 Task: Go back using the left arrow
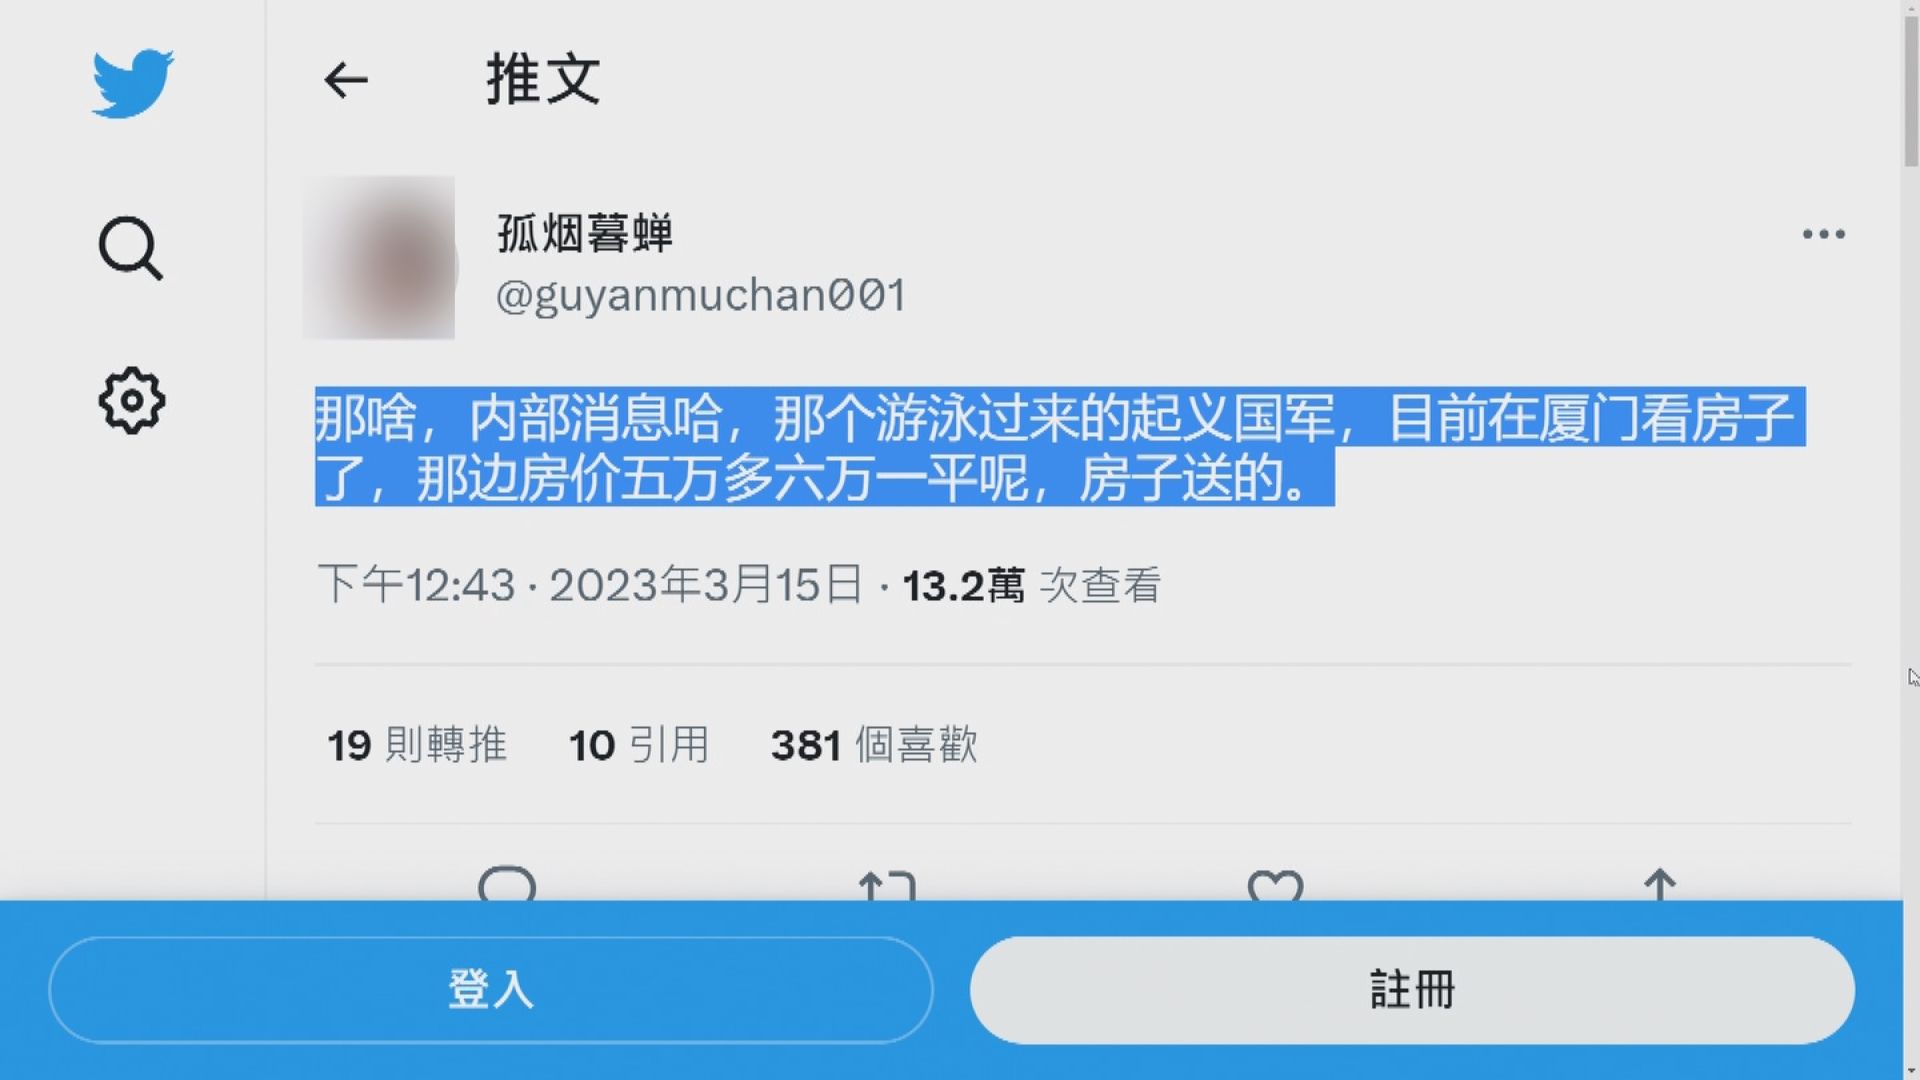pos(346,80)
